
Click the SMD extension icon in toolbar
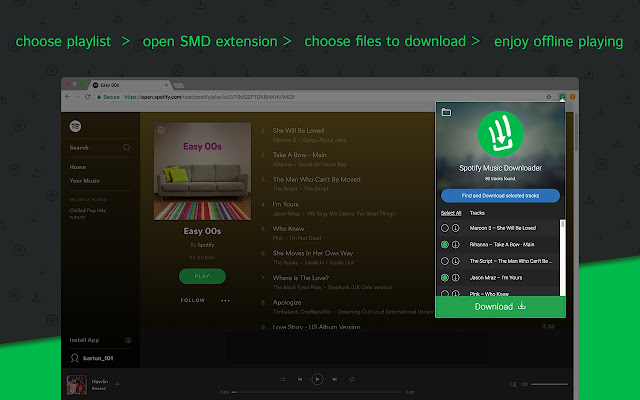tap(562, 97)
